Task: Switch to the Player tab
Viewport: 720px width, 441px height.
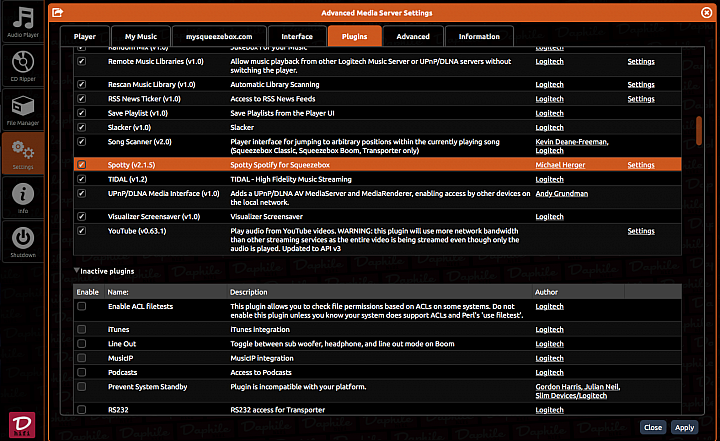Action: [x=84, y=36]
